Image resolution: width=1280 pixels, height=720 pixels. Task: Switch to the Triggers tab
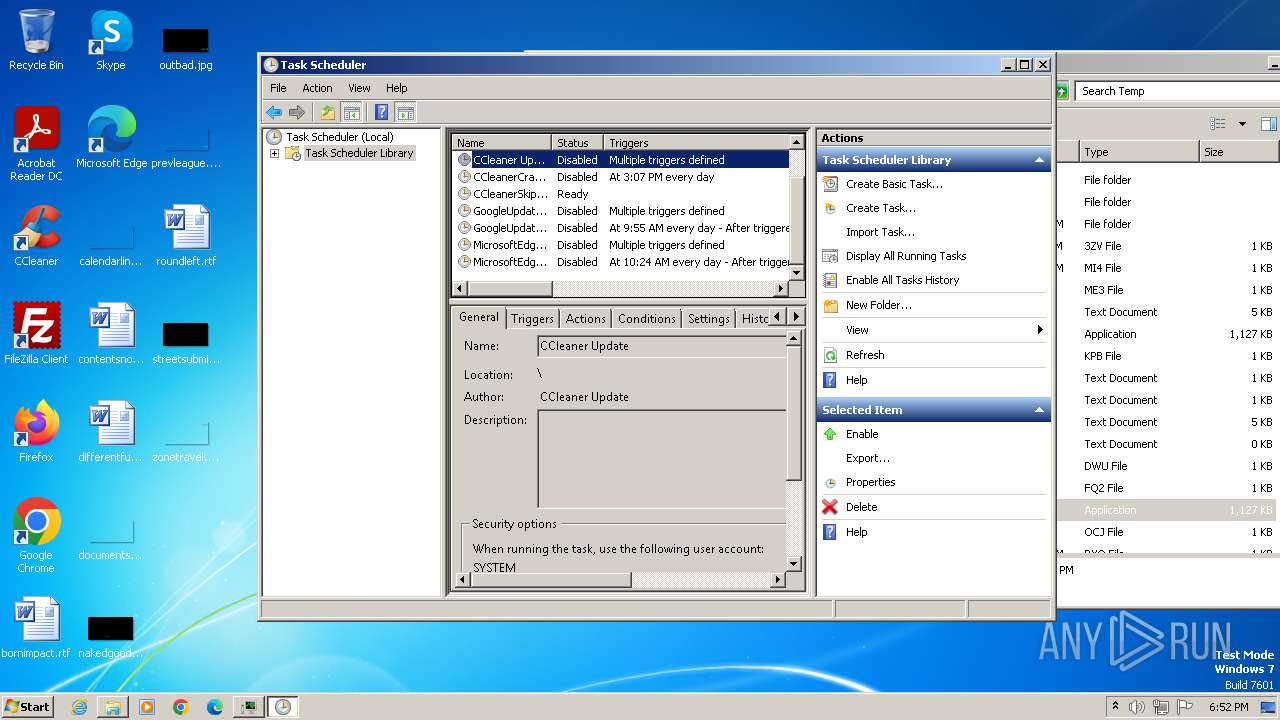(x=532, y=319)
